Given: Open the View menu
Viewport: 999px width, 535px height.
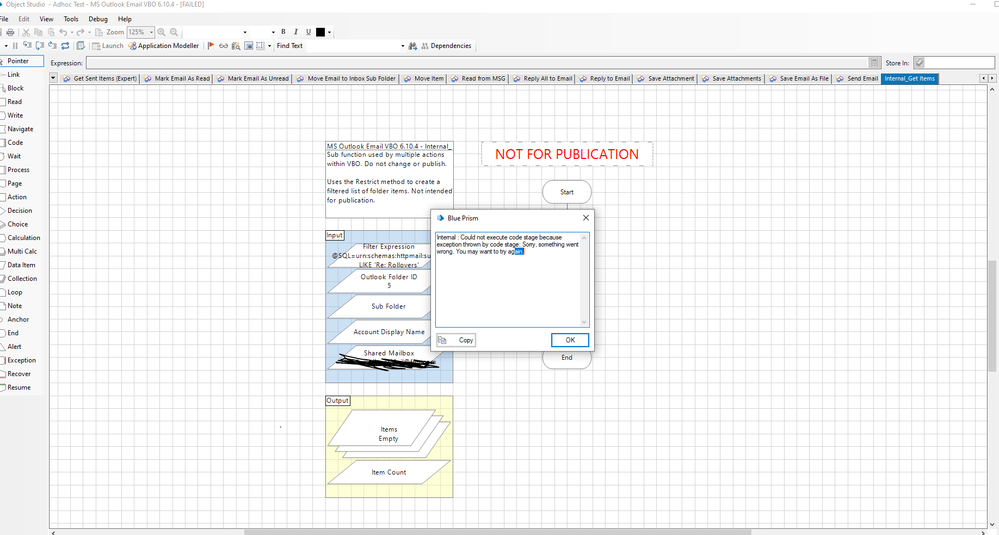Looking at the screenshot, I should tap(46, 19).
